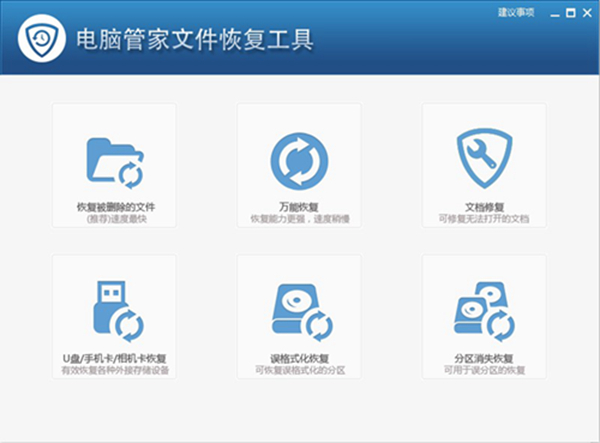
Task: Minimize the file recovery tool window
Action: tap(556, 12)
